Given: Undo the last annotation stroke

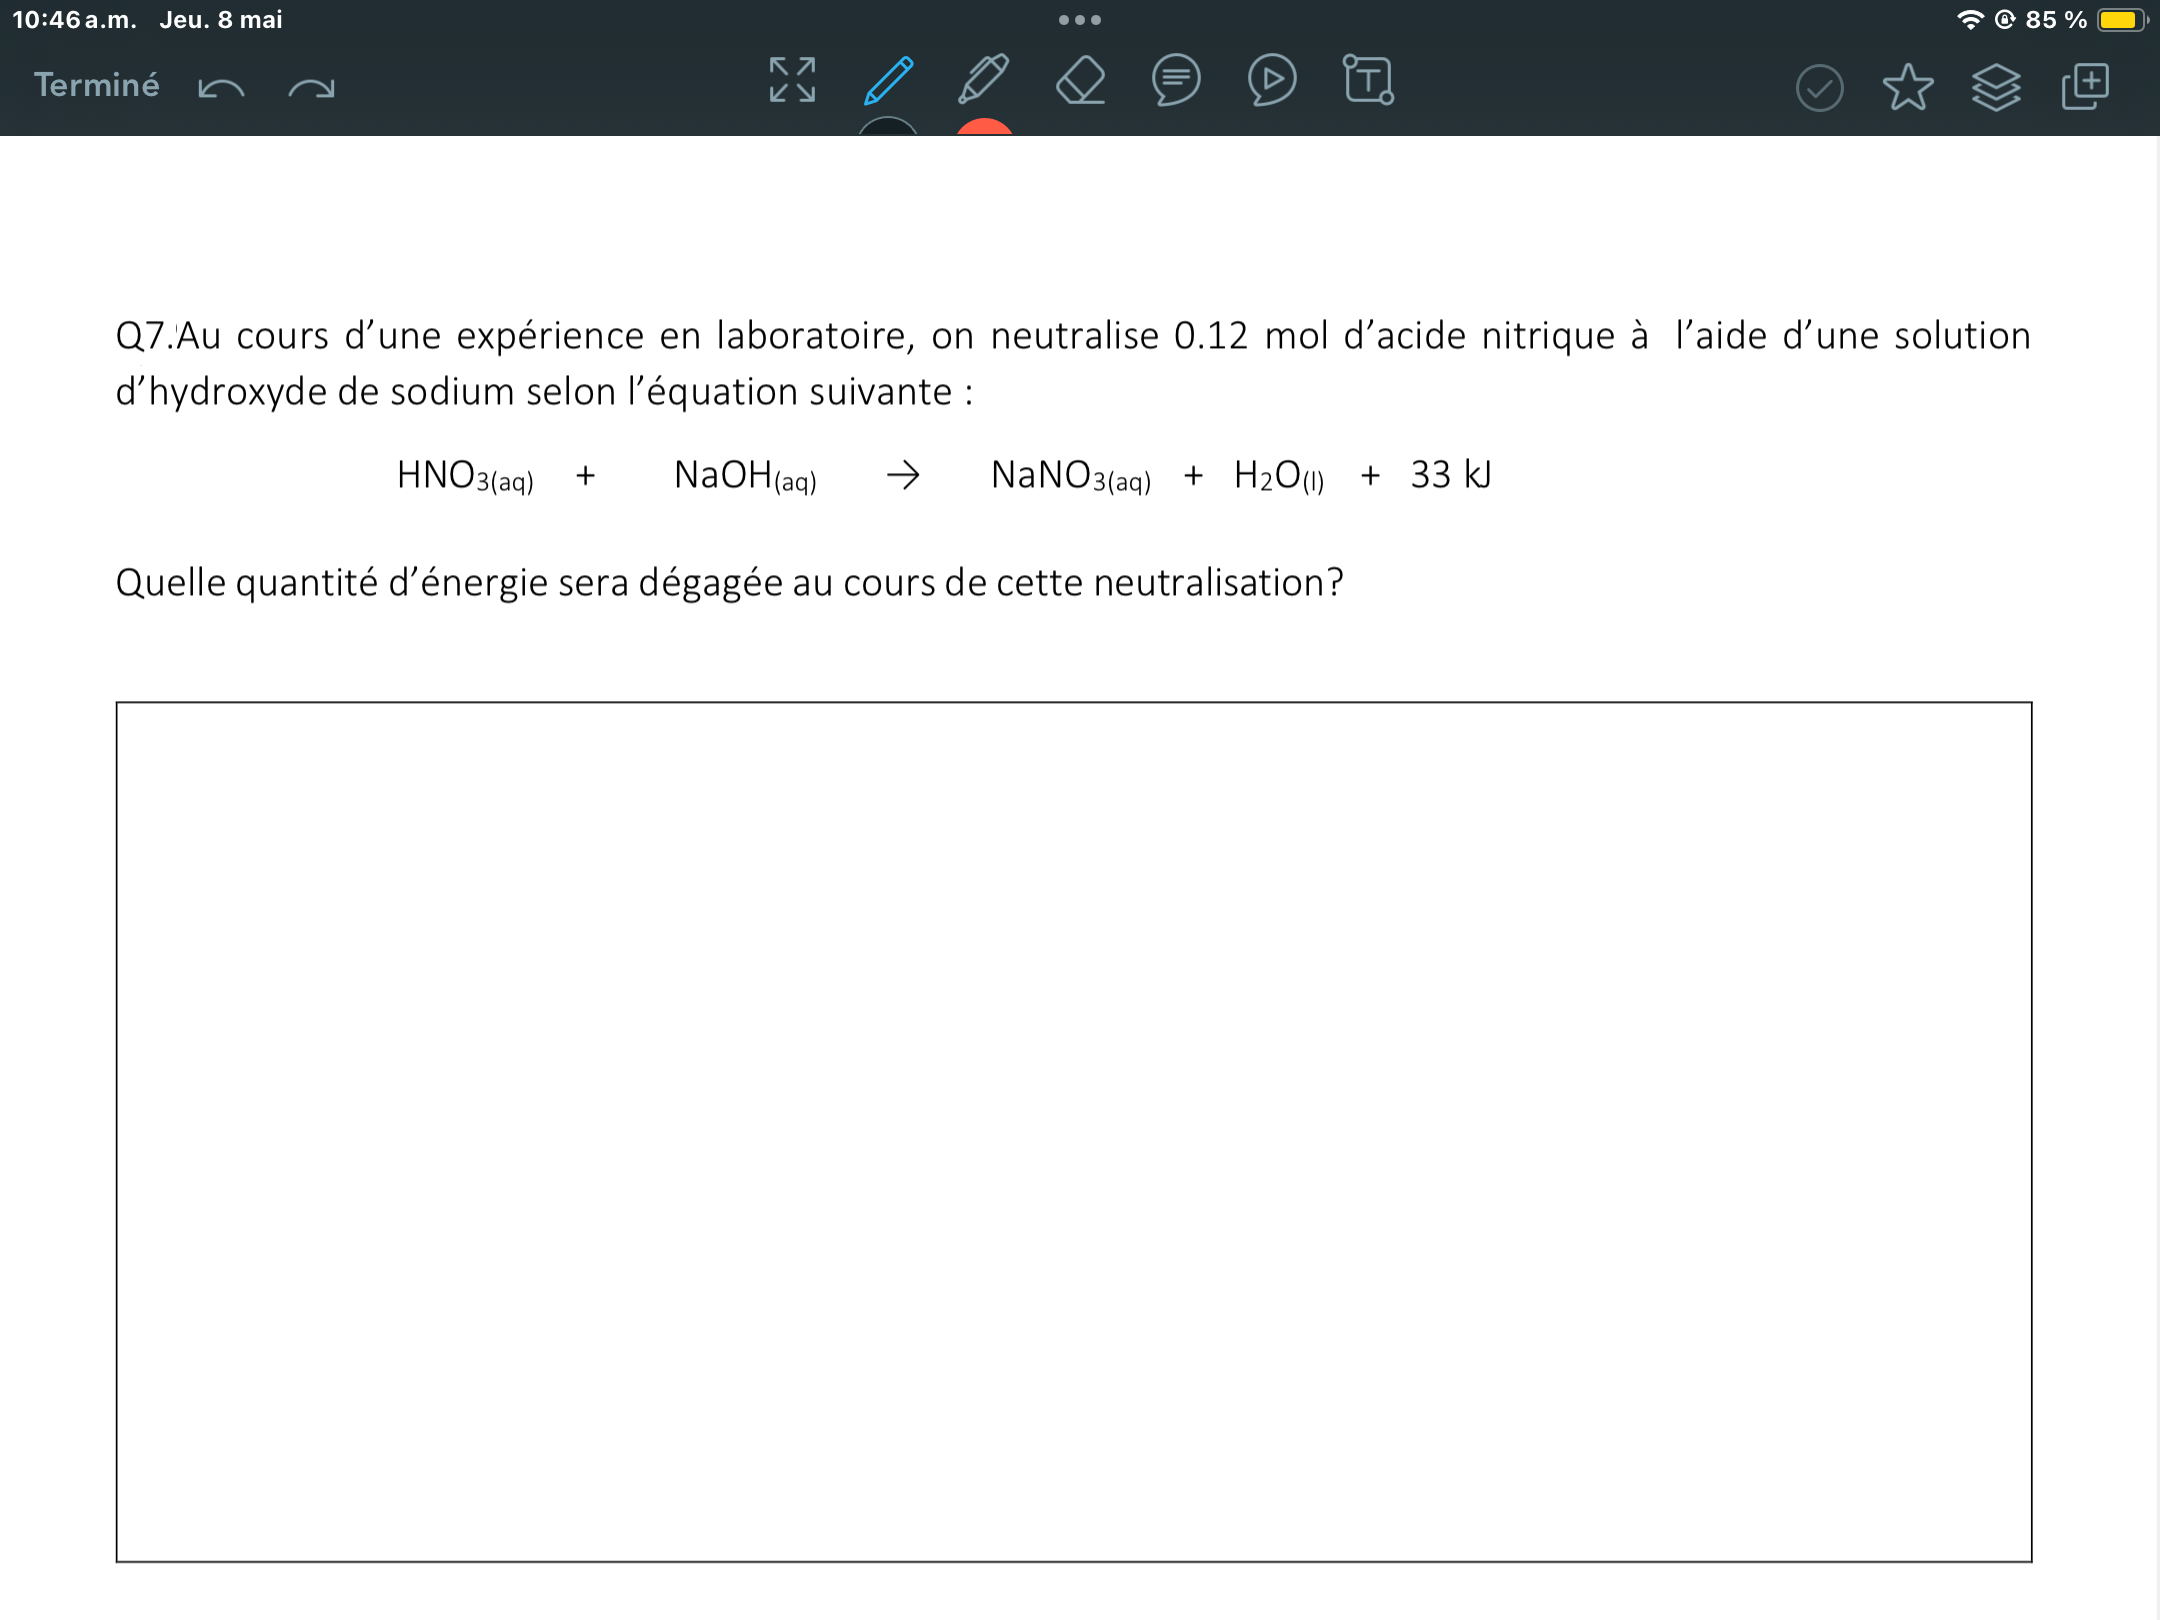Looking at the screenshot, I should [x=221, y=88].
